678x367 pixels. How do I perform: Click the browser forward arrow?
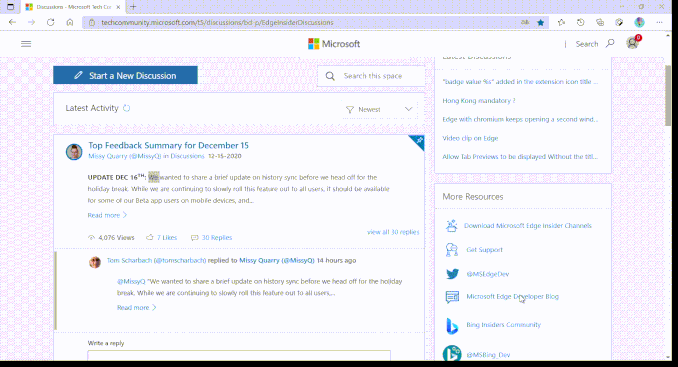(31, 22)
